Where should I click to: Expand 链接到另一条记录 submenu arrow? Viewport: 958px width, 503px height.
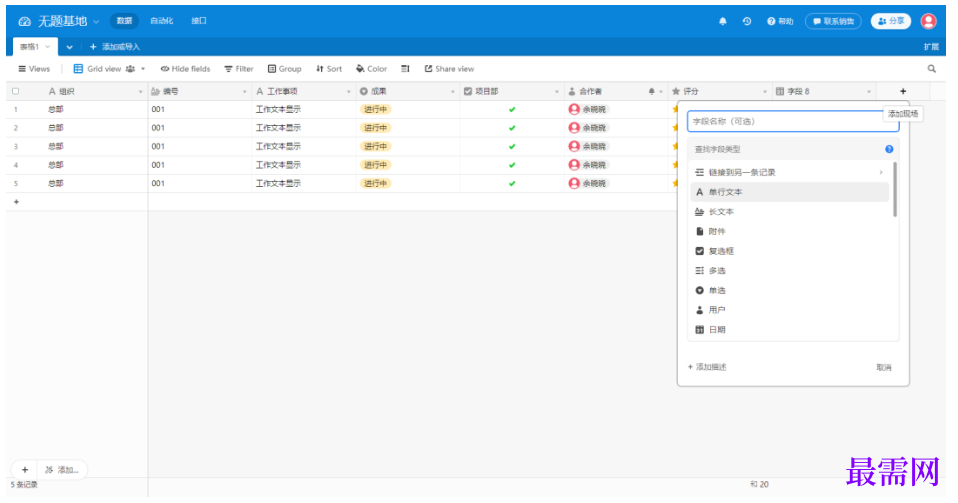(881, 172)
